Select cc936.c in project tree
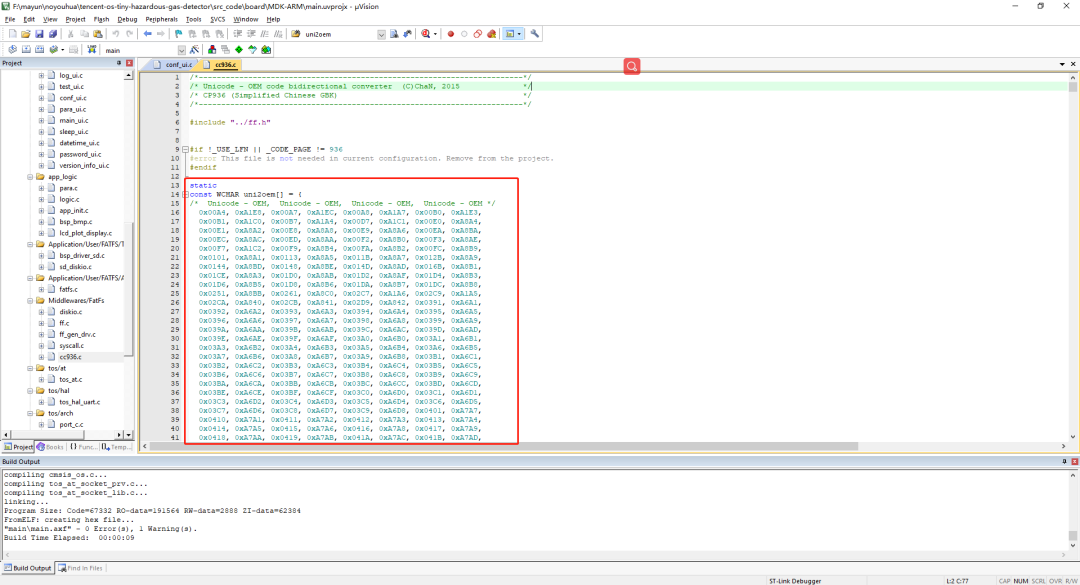Viewport: 1080px width, 585px height. [70, 357]
